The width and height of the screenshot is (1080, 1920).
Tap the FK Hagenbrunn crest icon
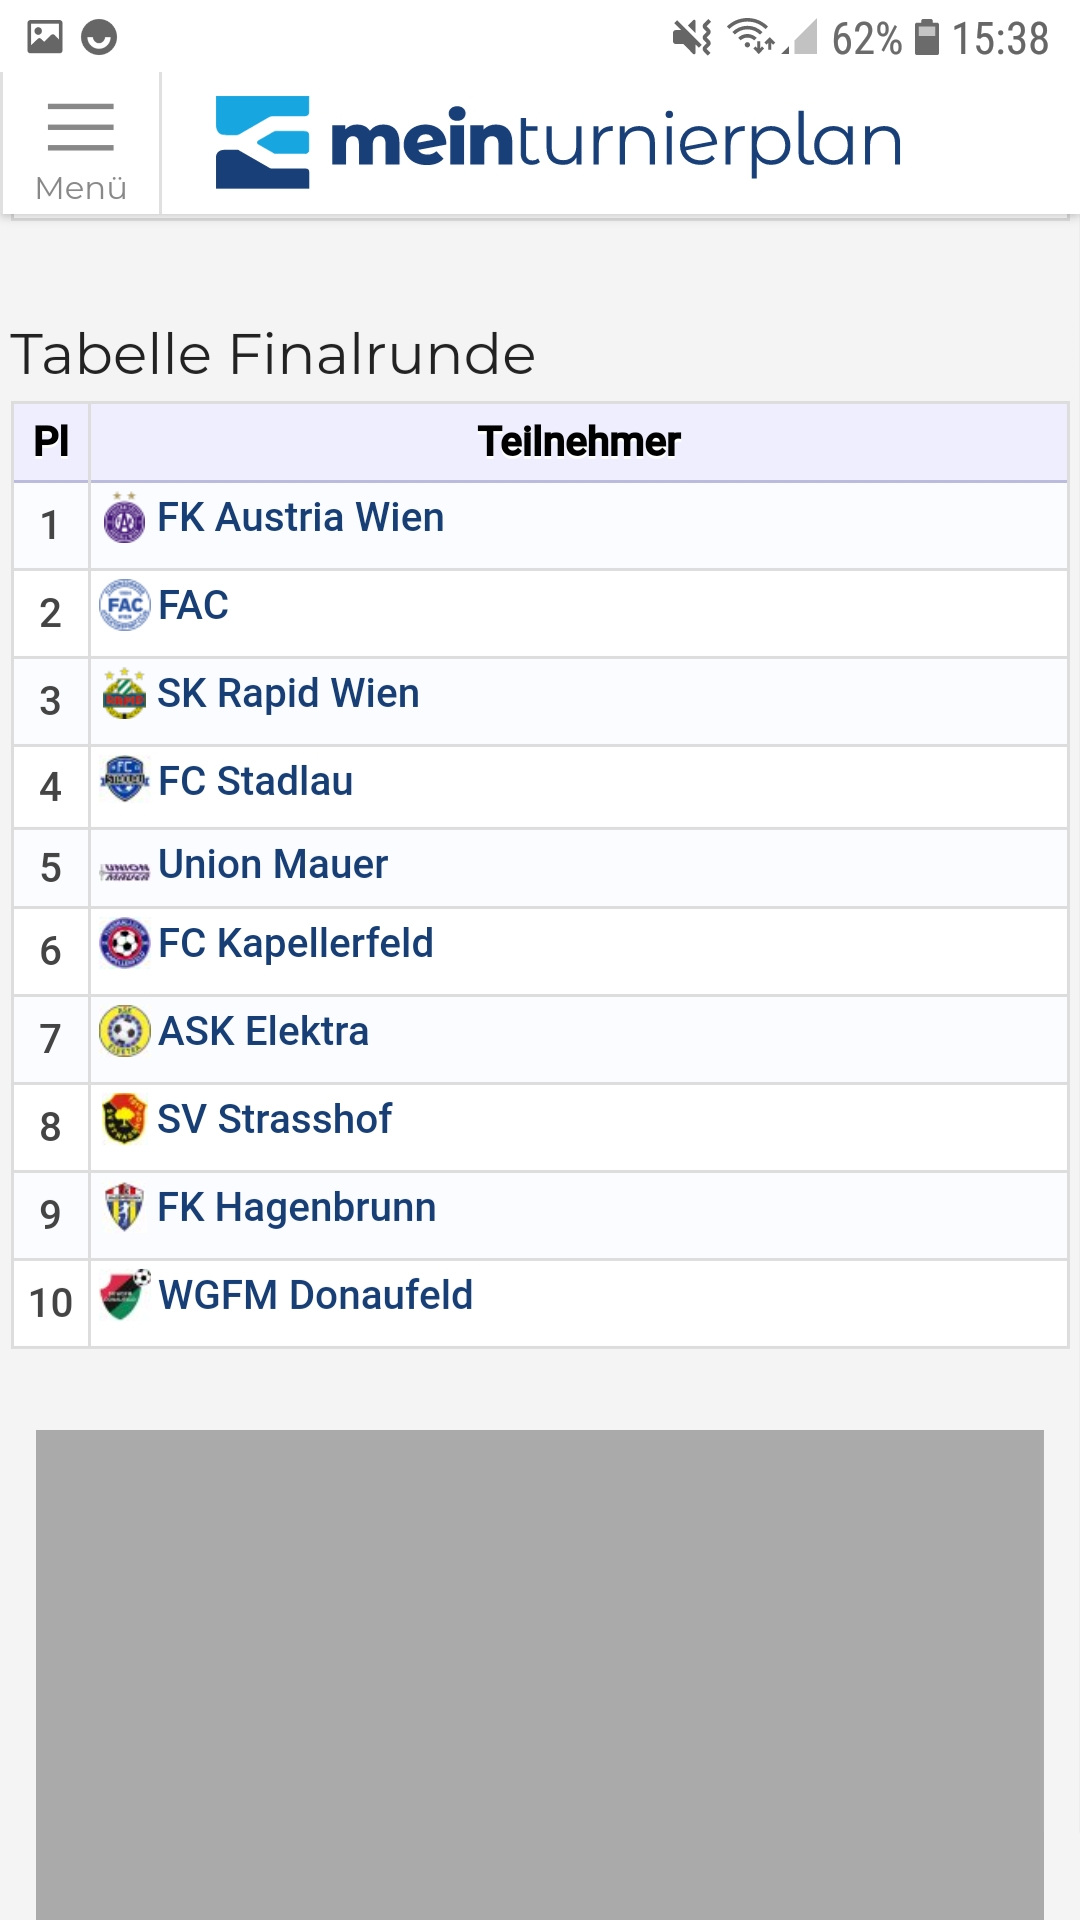[x=124, y=1207]
